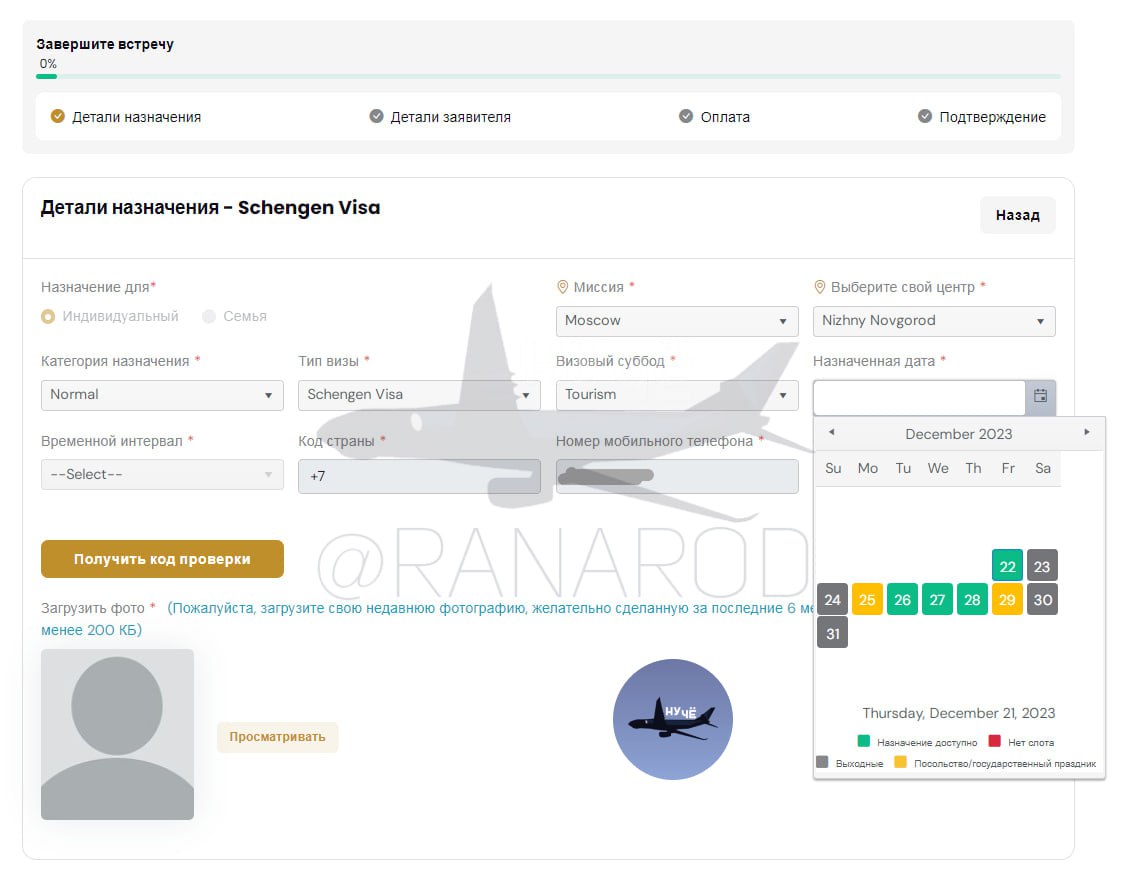Open the Tourism visa subtype dropdown
The width and height of the screenshot is (1126, 876).
[x=677, y=395]
